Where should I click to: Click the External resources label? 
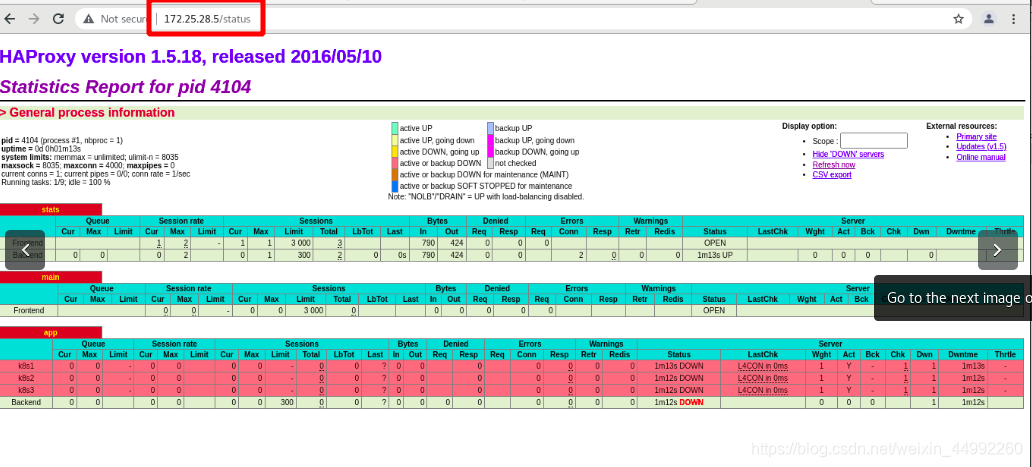point(962,126)
